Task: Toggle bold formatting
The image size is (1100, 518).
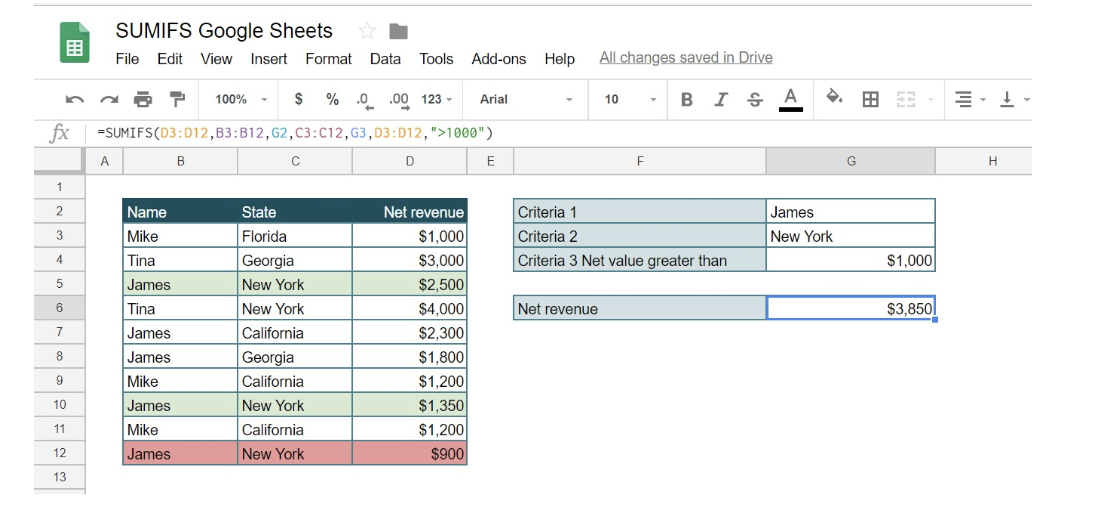Action: pos(687,99)
